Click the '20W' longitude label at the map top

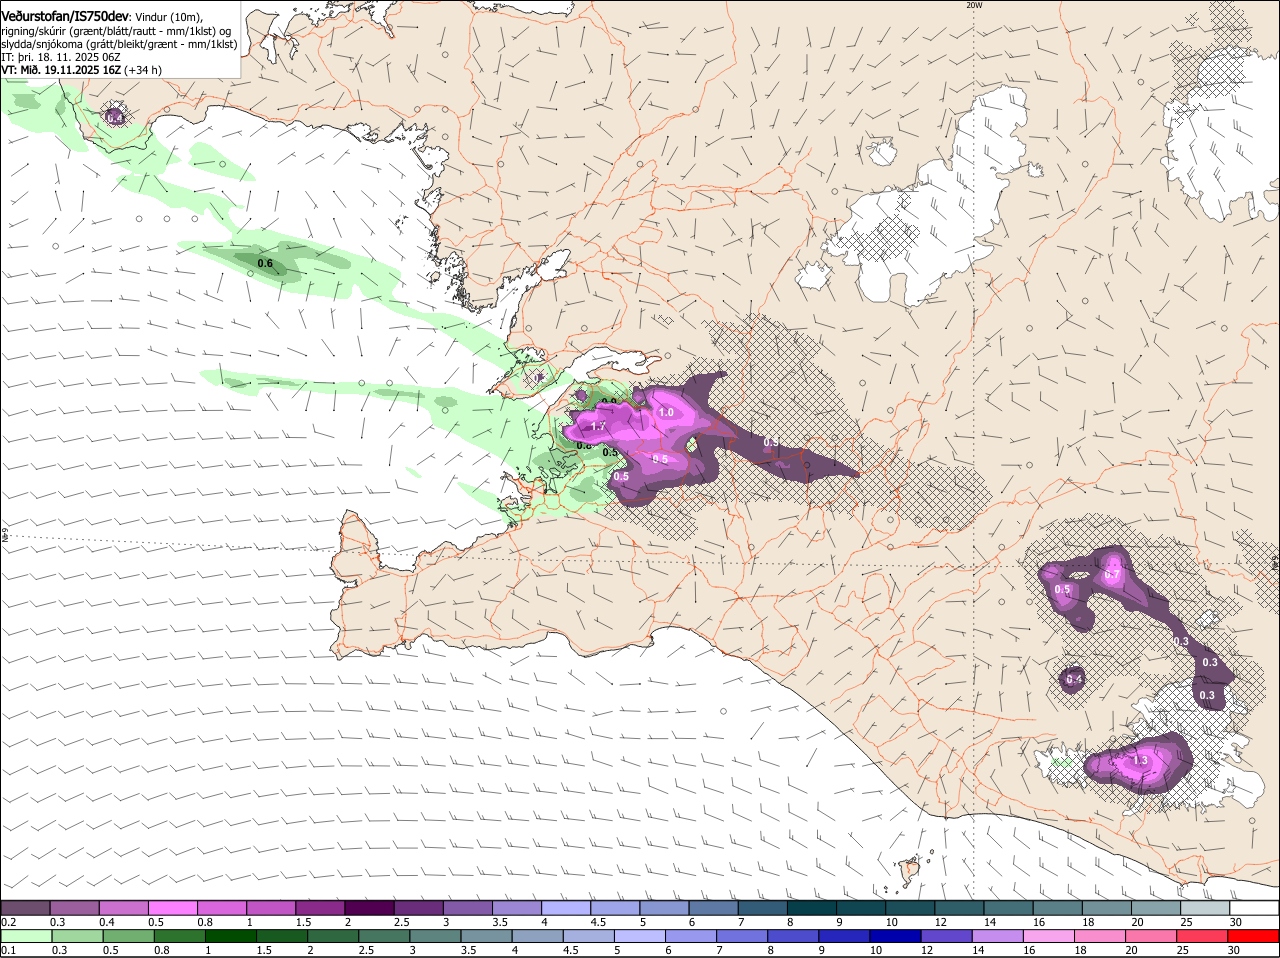(x=974, y=5)
